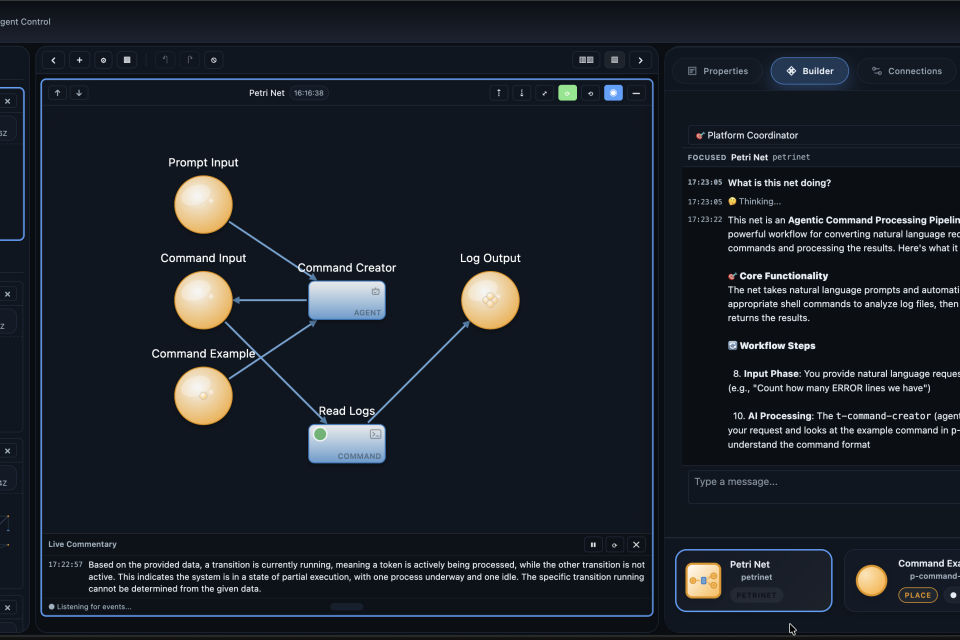Select the Petri Net card at bottom
Image resolution: width=960 pixels, height=640 pixels.
pyautogui.click(x=753, y=580)
